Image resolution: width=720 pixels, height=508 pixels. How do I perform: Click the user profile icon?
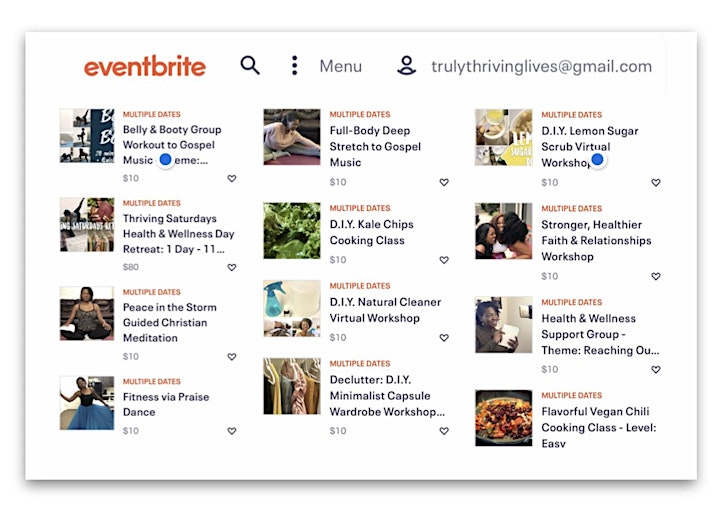tap(406, 66)
